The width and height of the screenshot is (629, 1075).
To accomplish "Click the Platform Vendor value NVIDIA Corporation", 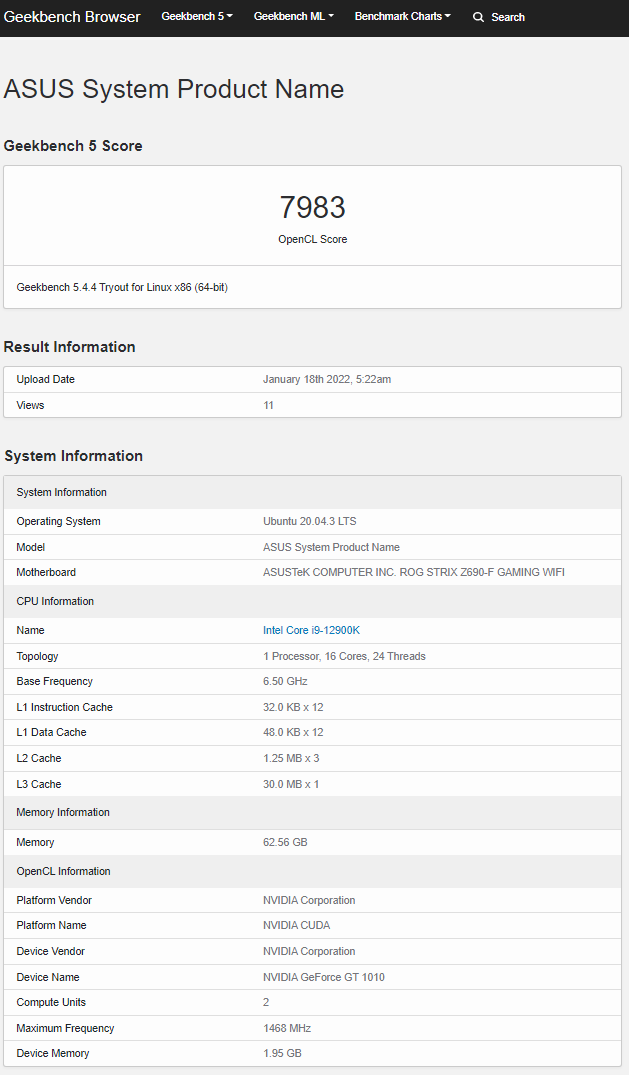I will pyautogui.click(x=309, y=900).
